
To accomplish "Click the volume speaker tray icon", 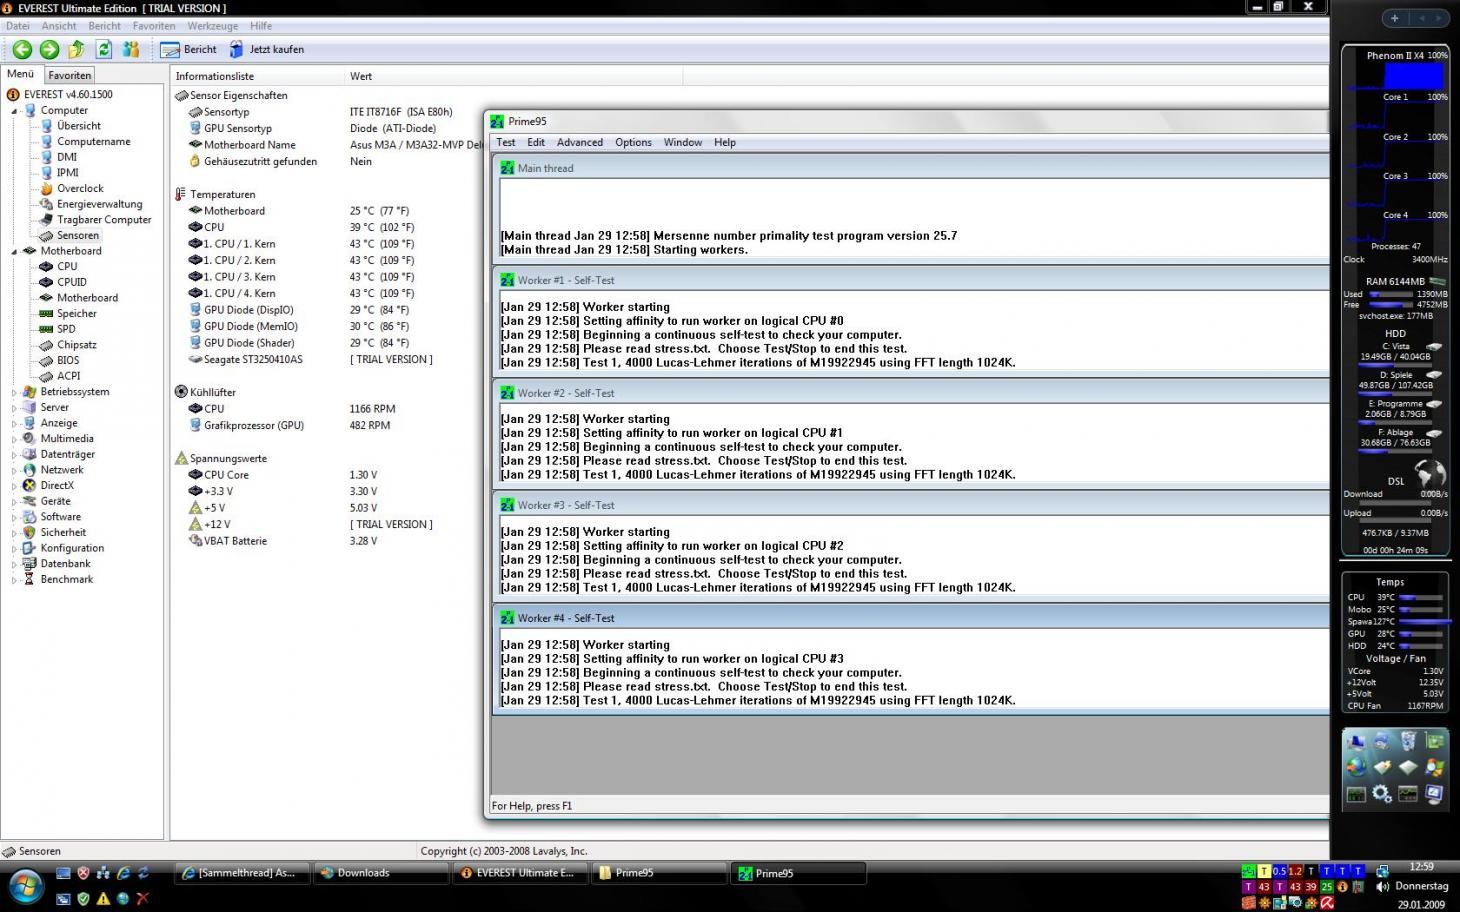I will (x=1382, y=887).
